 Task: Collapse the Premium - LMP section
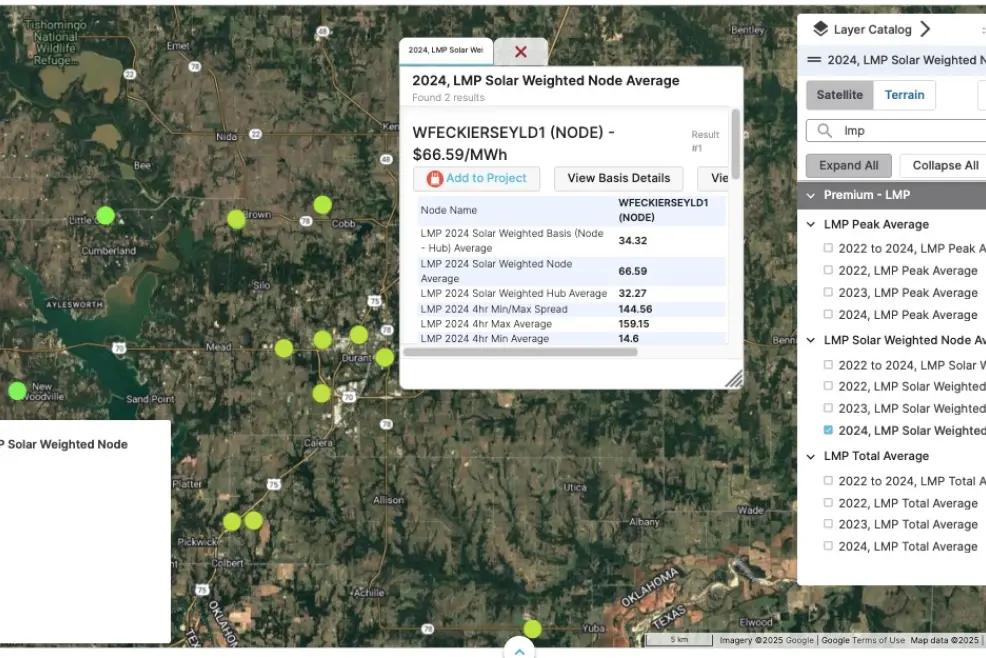811,195
